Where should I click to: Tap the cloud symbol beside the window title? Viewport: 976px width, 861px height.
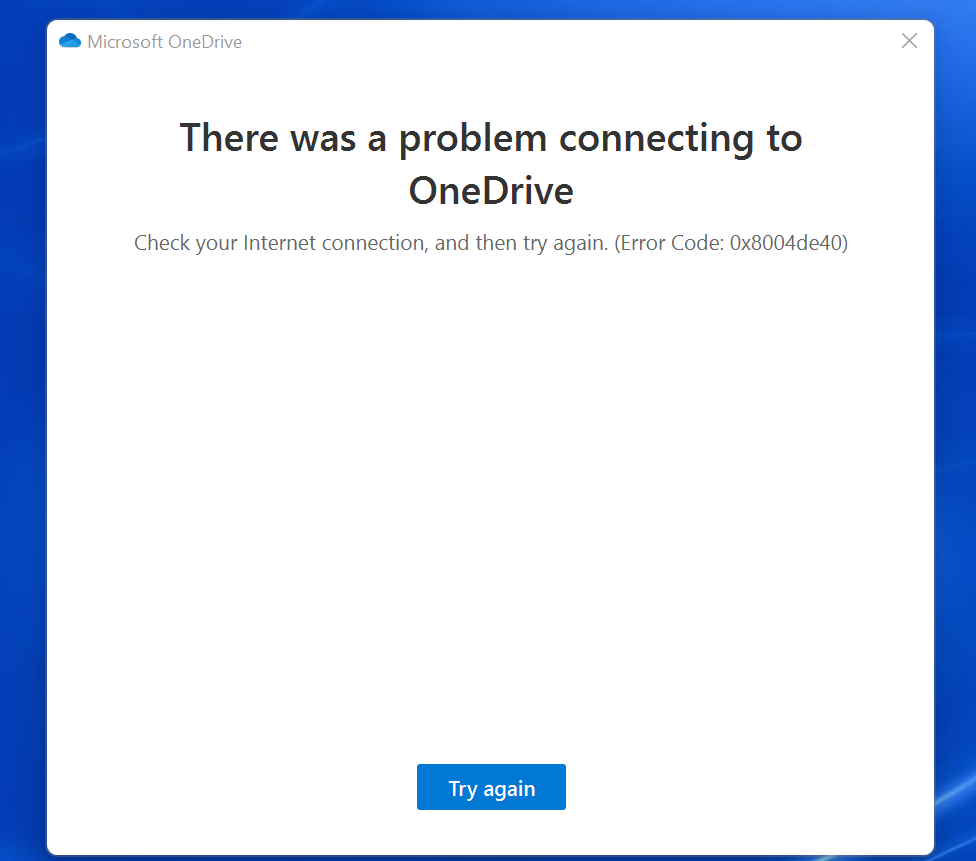[x=68, y=40]
